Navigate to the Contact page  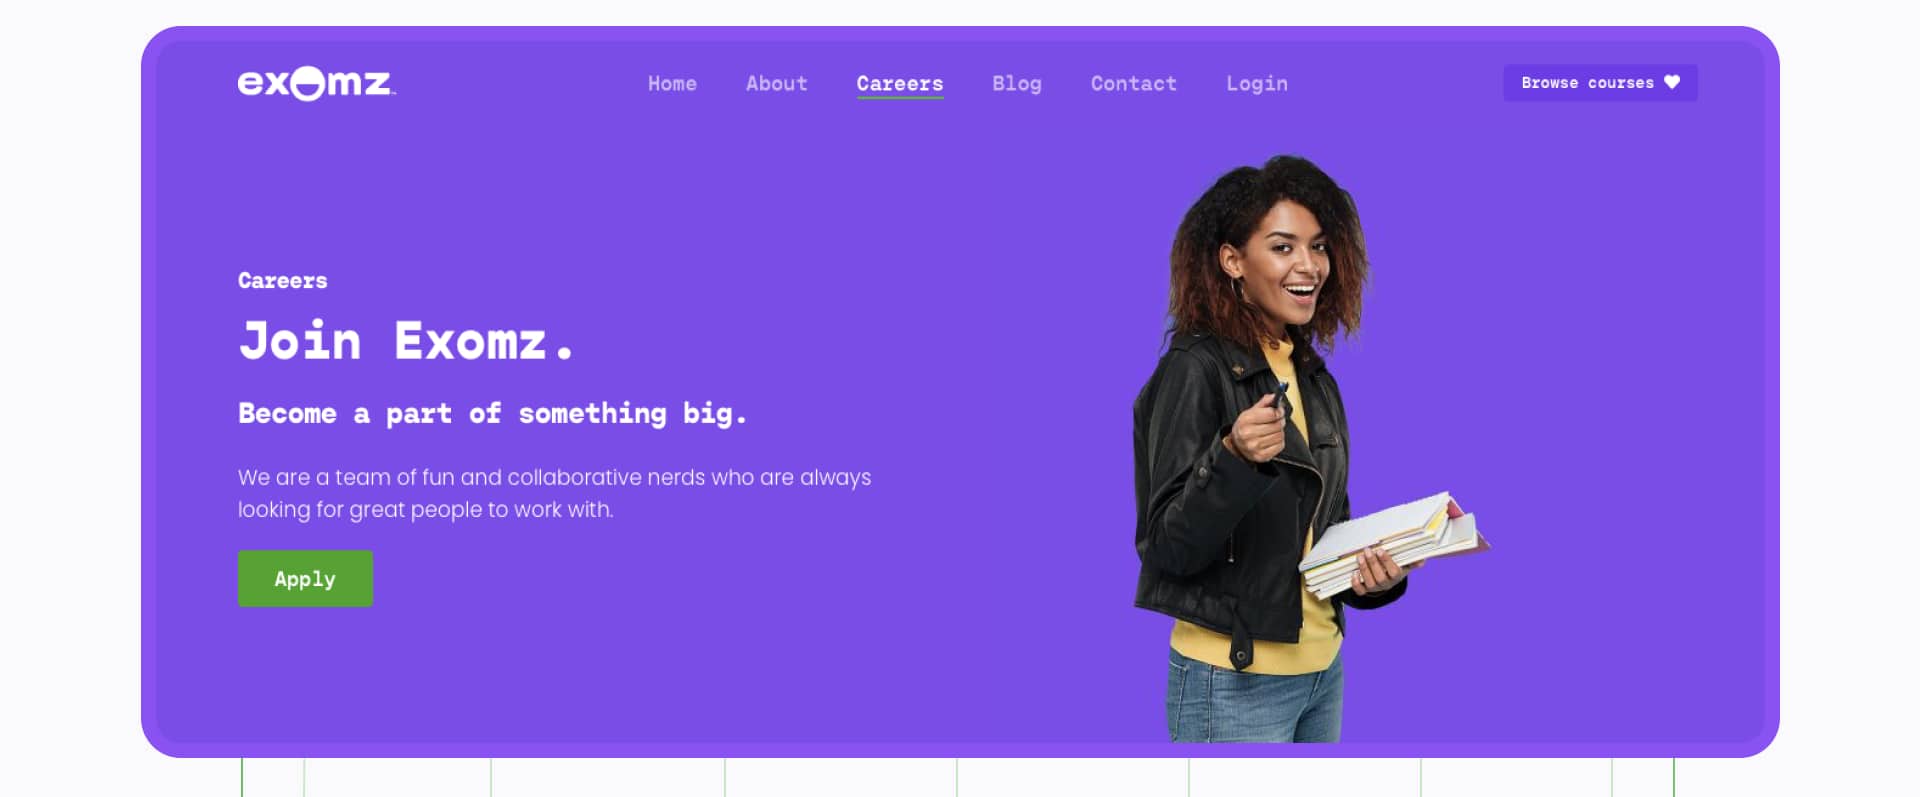click(1134, 84)
